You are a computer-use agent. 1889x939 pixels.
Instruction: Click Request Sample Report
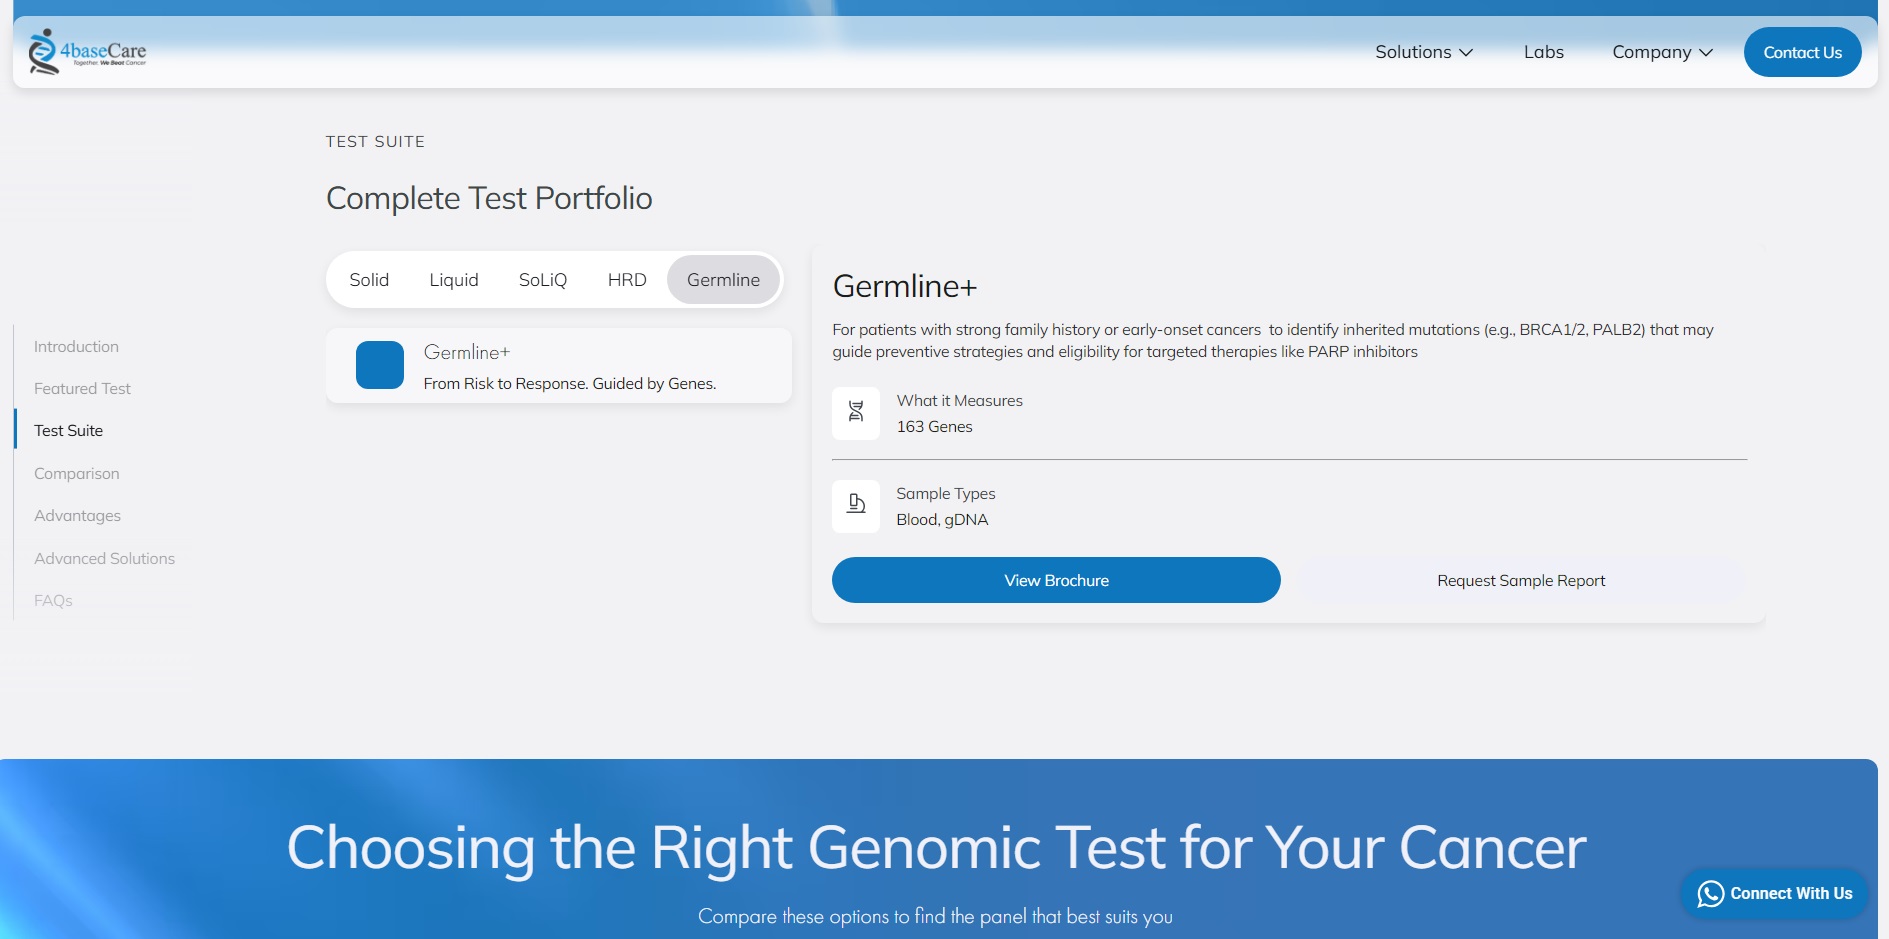click(1521, 580)
